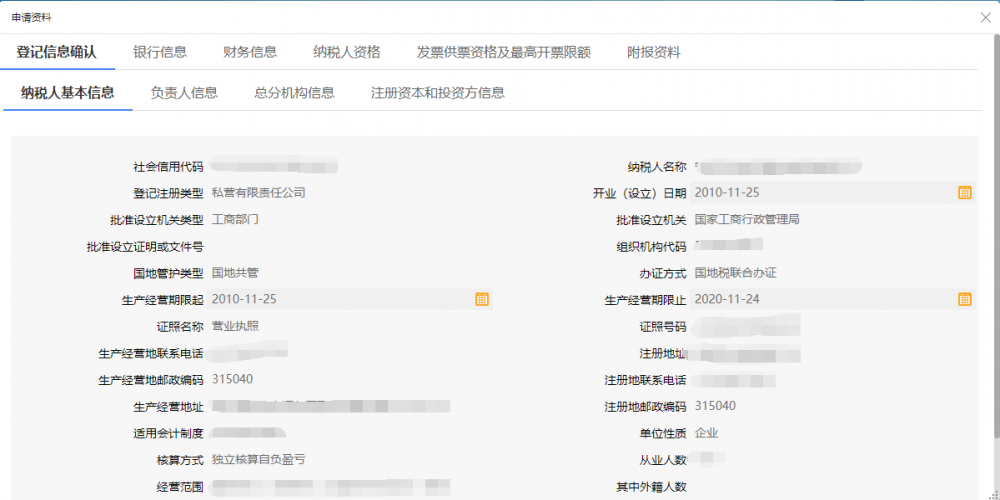View 注册资本和投资方信息 sub-tab

pos(437,93)
